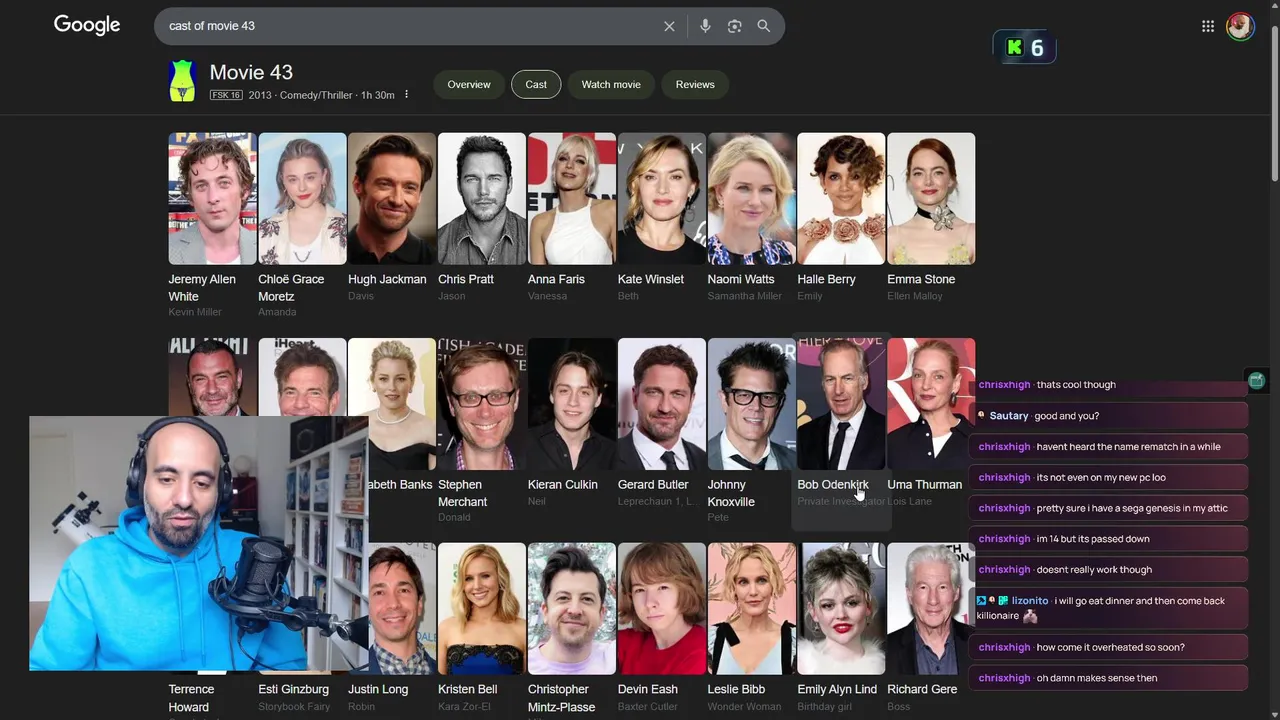Viewport: 1280px width, 720px height.
Task: Click the magnifying glass search icon
Action: tap(764, 26)
